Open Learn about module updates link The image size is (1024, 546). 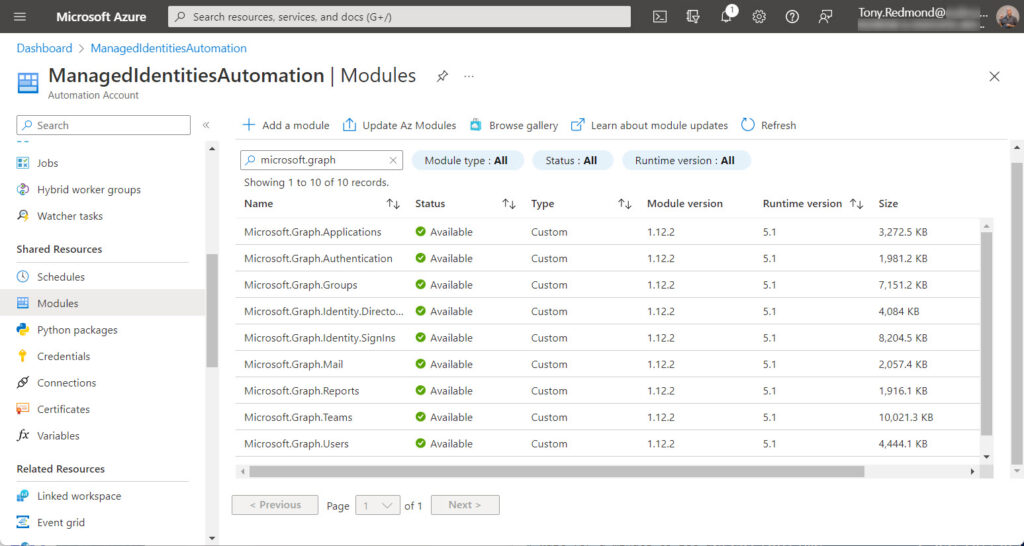point(649,125)
